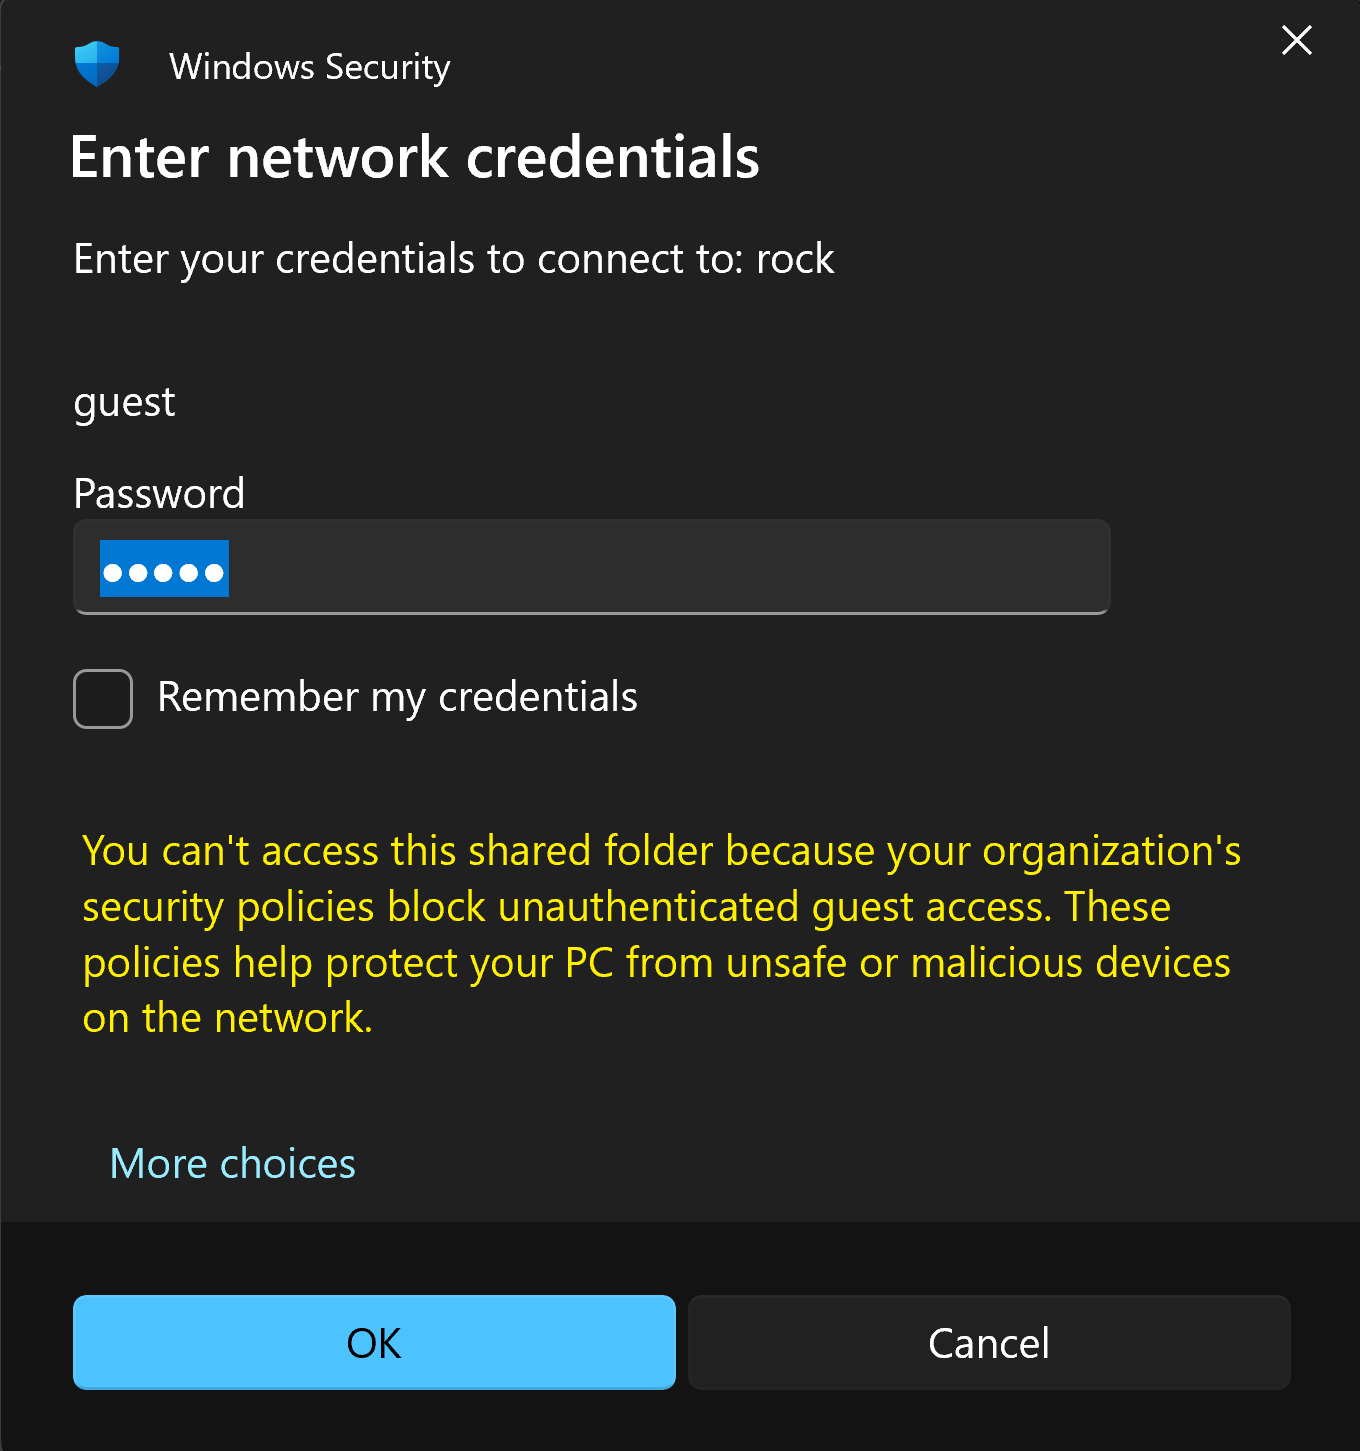Expand More choices

pos(232,1164)
